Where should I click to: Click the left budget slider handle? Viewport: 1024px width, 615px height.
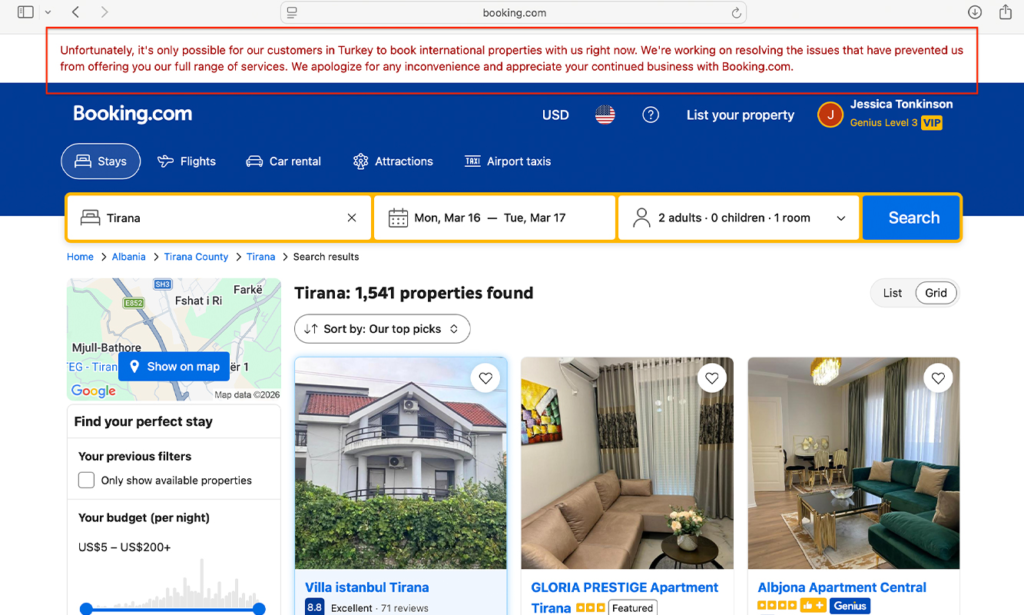pyautogui.click(x=86, y=609)
